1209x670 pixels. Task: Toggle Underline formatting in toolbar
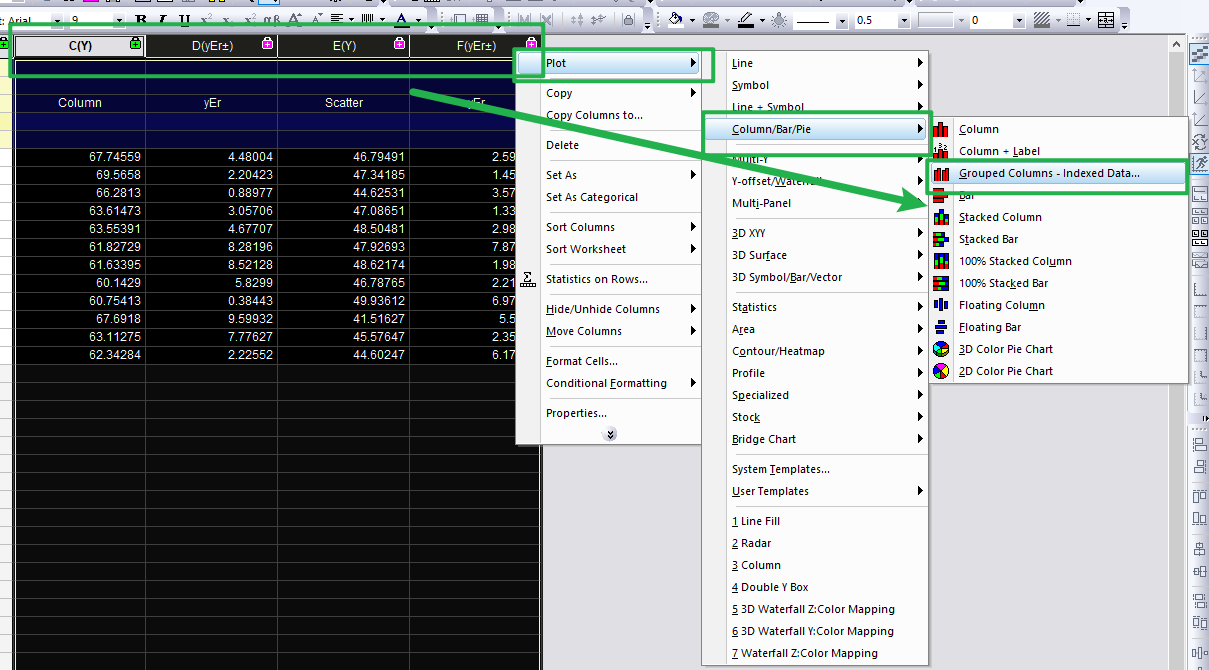[x=184, y=19]
